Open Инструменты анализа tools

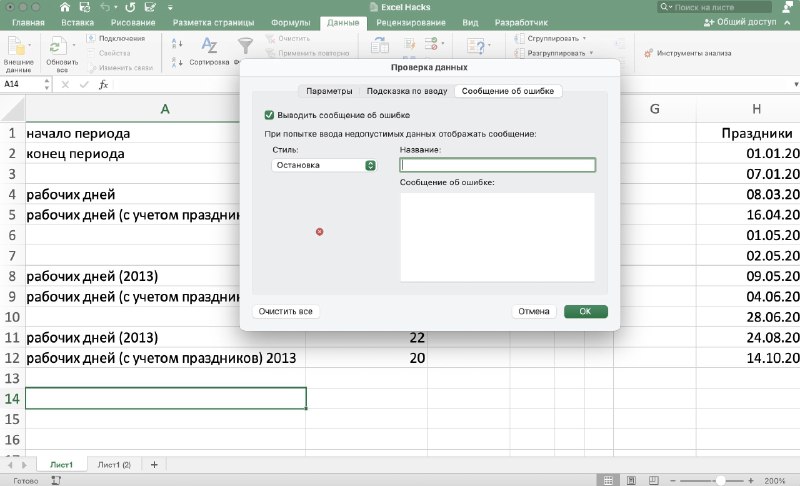click(687, 53)
